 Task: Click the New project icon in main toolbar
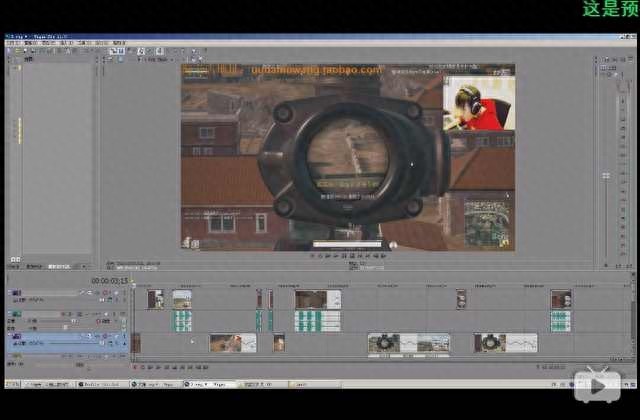point(10,52)
